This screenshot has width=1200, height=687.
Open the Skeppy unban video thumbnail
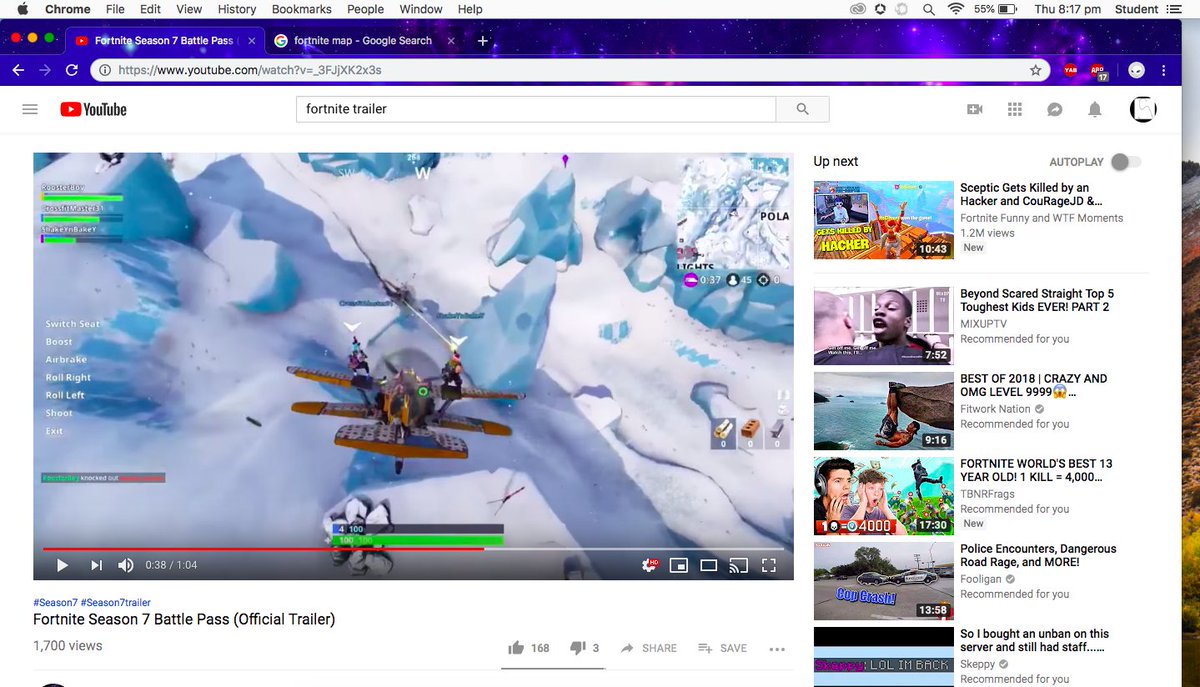pos(883,657)
